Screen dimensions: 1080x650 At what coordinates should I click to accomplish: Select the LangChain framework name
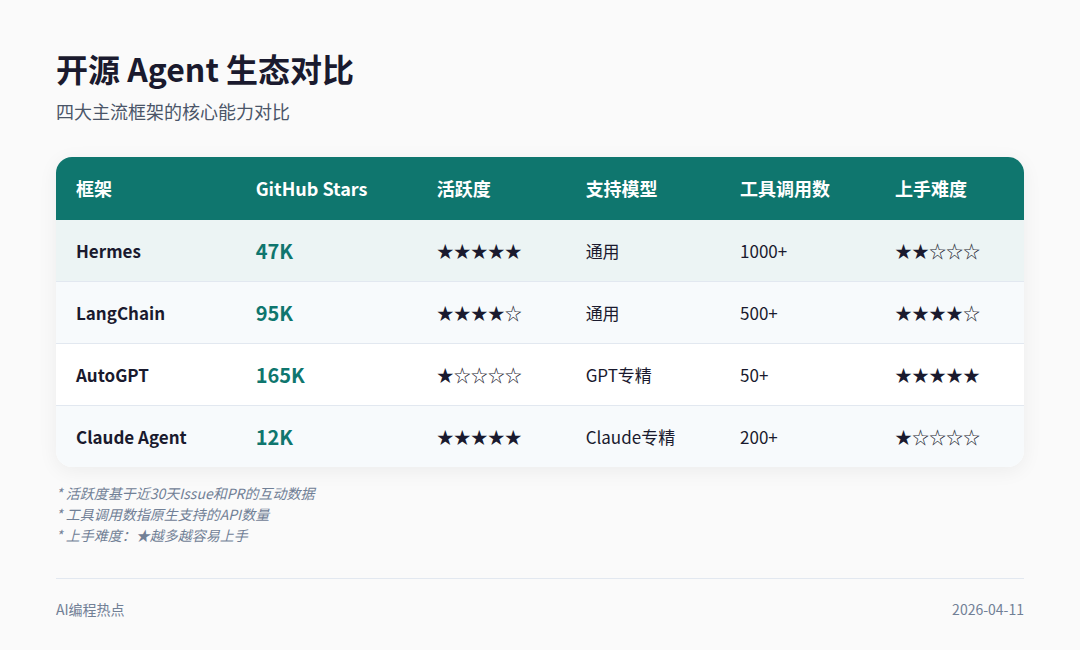pos(121,314)
